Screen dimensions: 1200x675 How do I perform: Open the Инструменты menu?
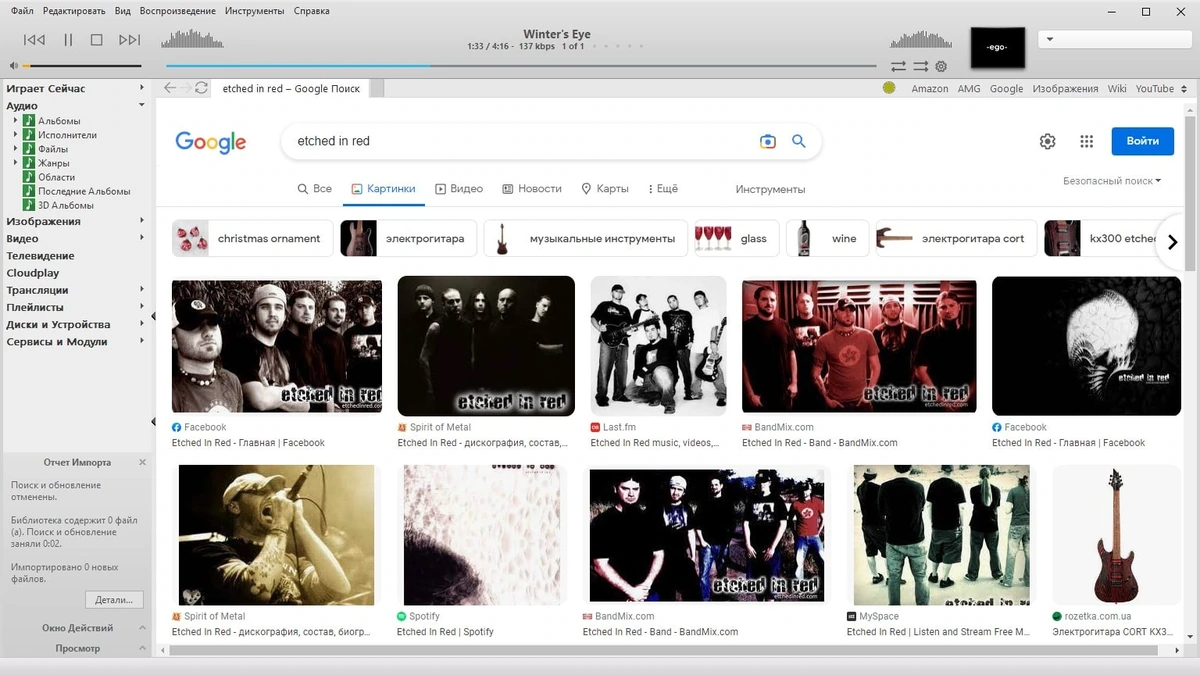click(x=254, y=11)
